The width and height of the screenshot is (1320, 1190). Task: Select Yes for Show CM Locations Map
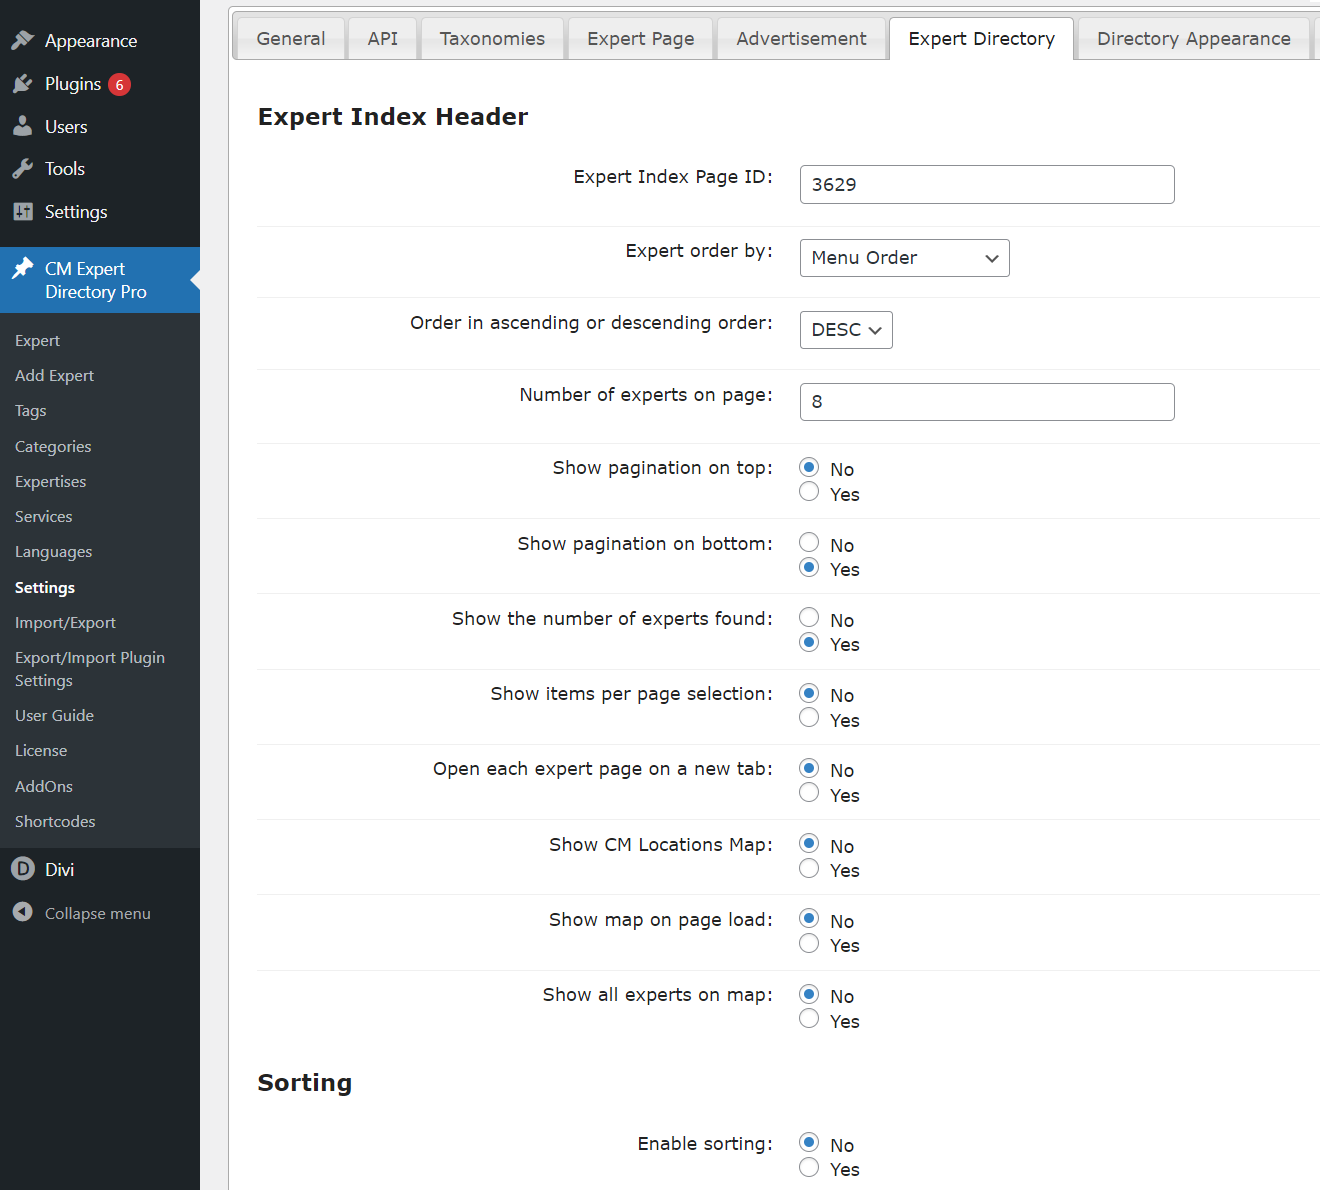coord(809,868)
